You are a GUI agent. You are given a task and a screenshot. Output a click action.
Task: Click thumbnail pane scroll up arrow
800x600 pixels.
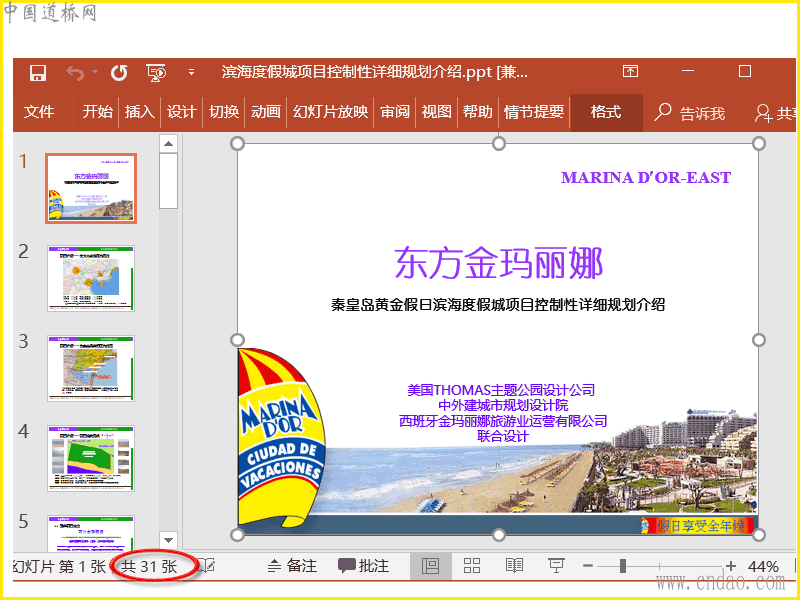[168, 143]
